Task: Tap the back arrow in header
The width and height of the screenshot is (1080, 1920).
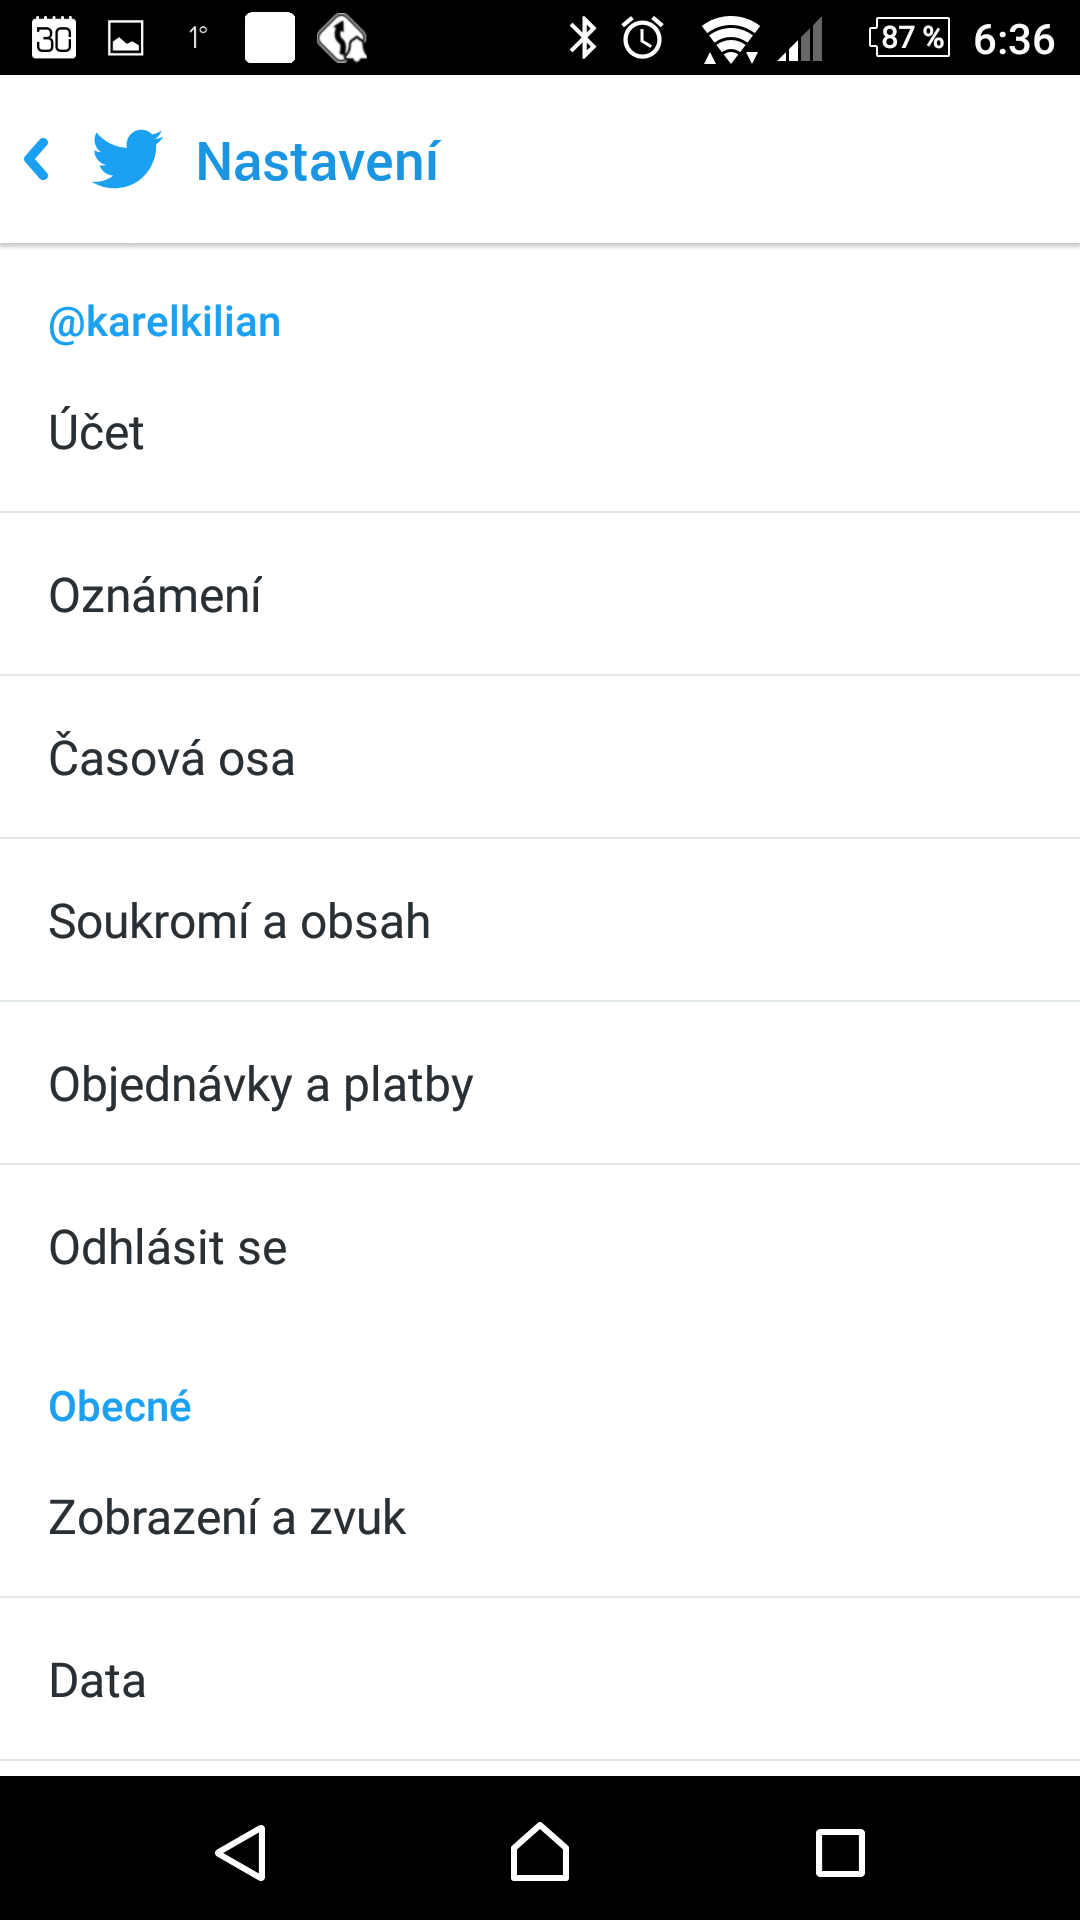Action: (x=38, y=160)
